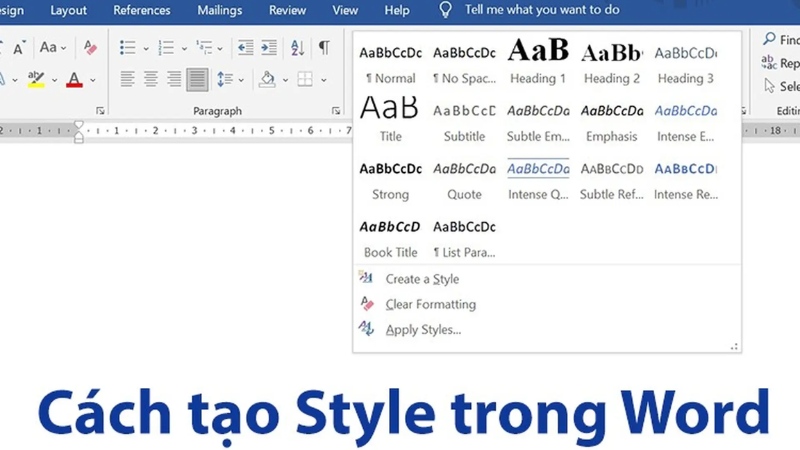This screenshot has height=450, width=800.
Task: Select the Heading 2 style
Action: (x=612, y=63)
